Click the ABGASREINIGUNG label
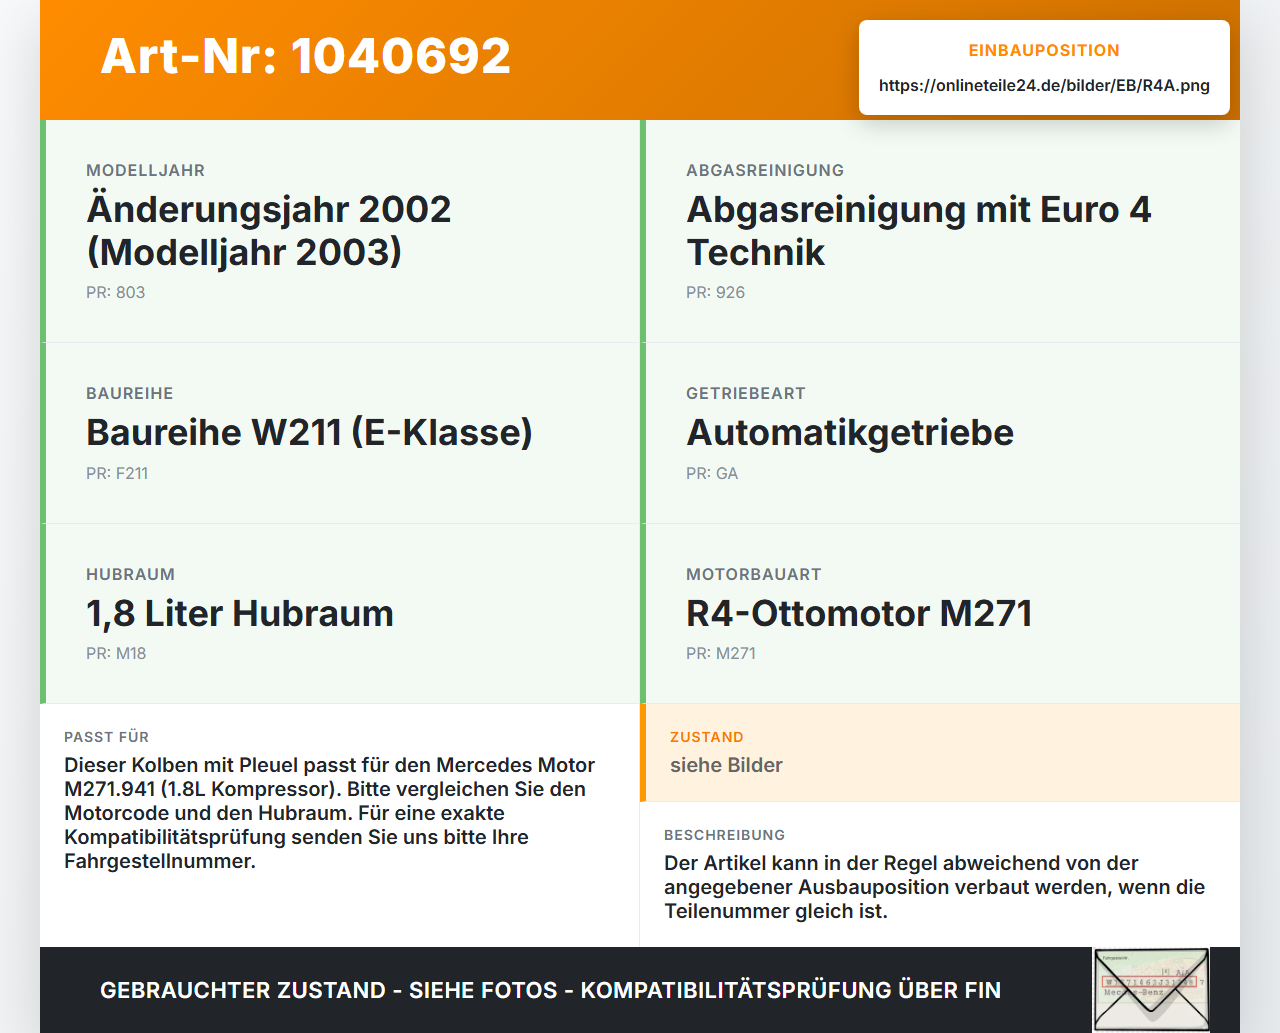This screenshot has width=1280, height=1033. [765, 170]
